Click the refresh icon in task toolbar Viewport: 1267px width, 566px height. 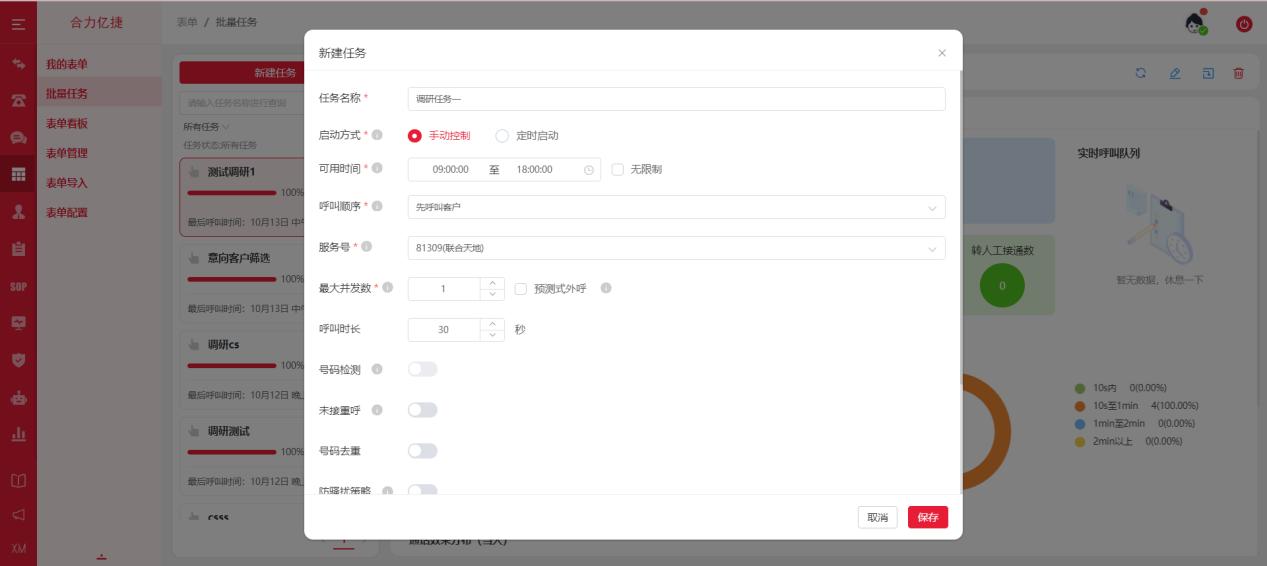[1140, 73]
